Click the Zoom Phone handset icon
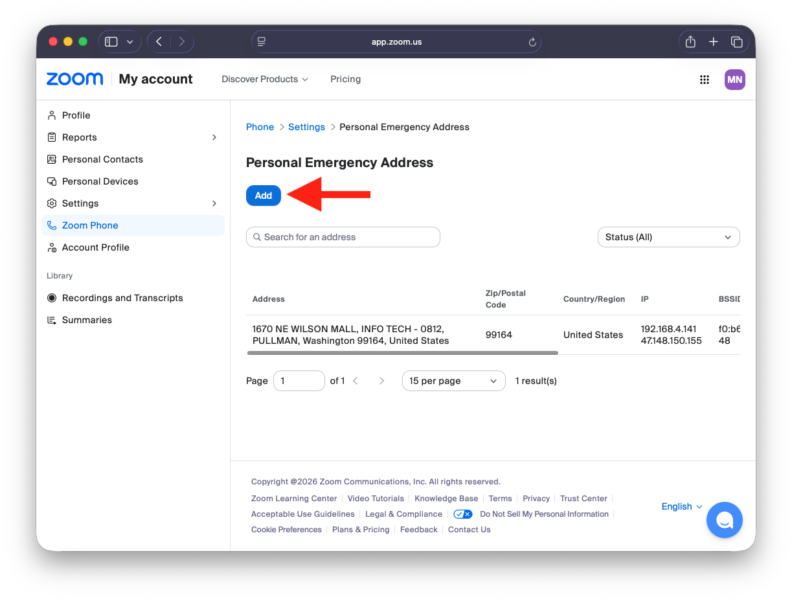 click(52, 225)
